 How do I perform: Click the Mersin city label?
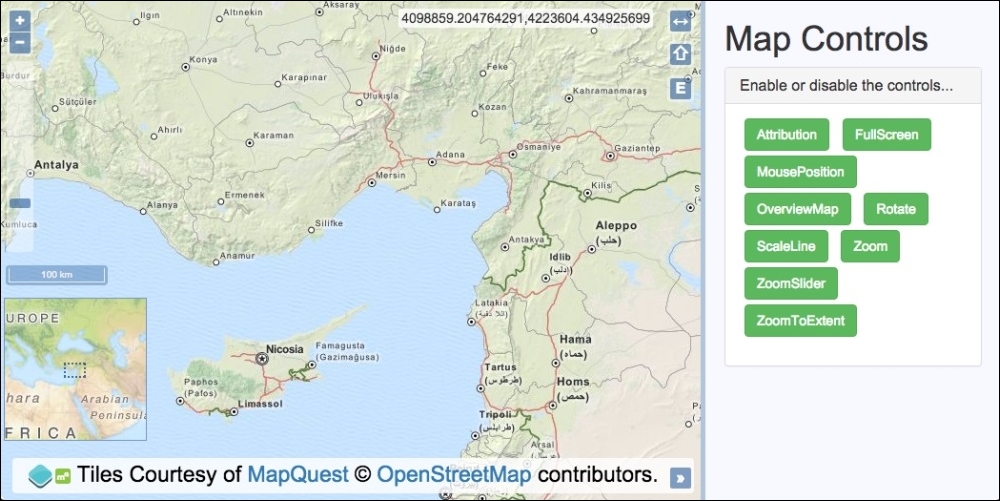pyautogui.click(x=390, y=175)
